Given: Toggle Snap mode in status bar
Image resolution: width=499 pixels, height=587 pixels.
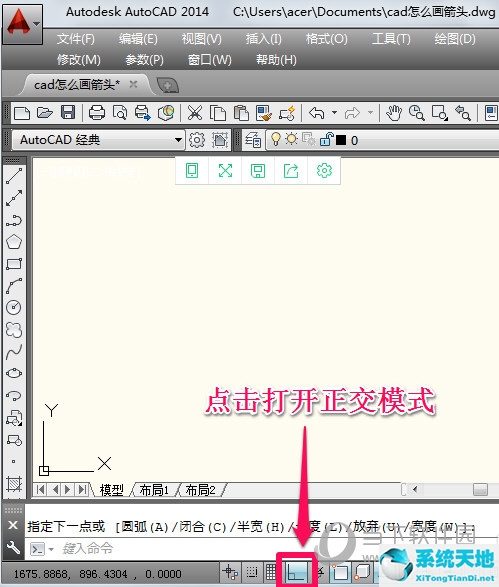Looking at the screenshot, I should click(x=252, y=572).
